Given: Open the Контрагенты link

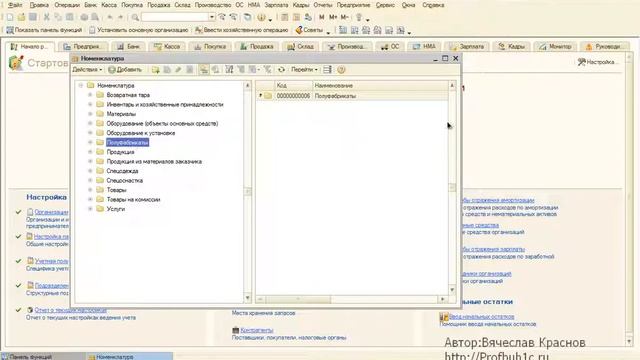Looking at the screenshot, I should click(257, 330).
